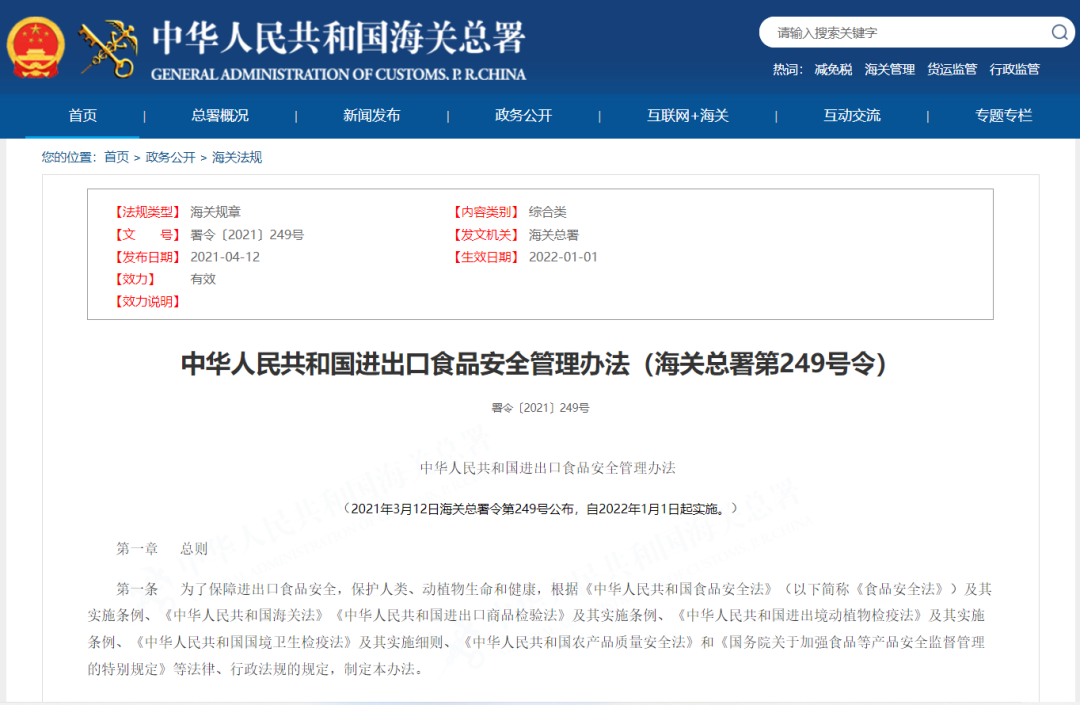Click 政务公开 in the breadcrumb
This screenshot has height=705, width=1080.
[x=170, y=157]
